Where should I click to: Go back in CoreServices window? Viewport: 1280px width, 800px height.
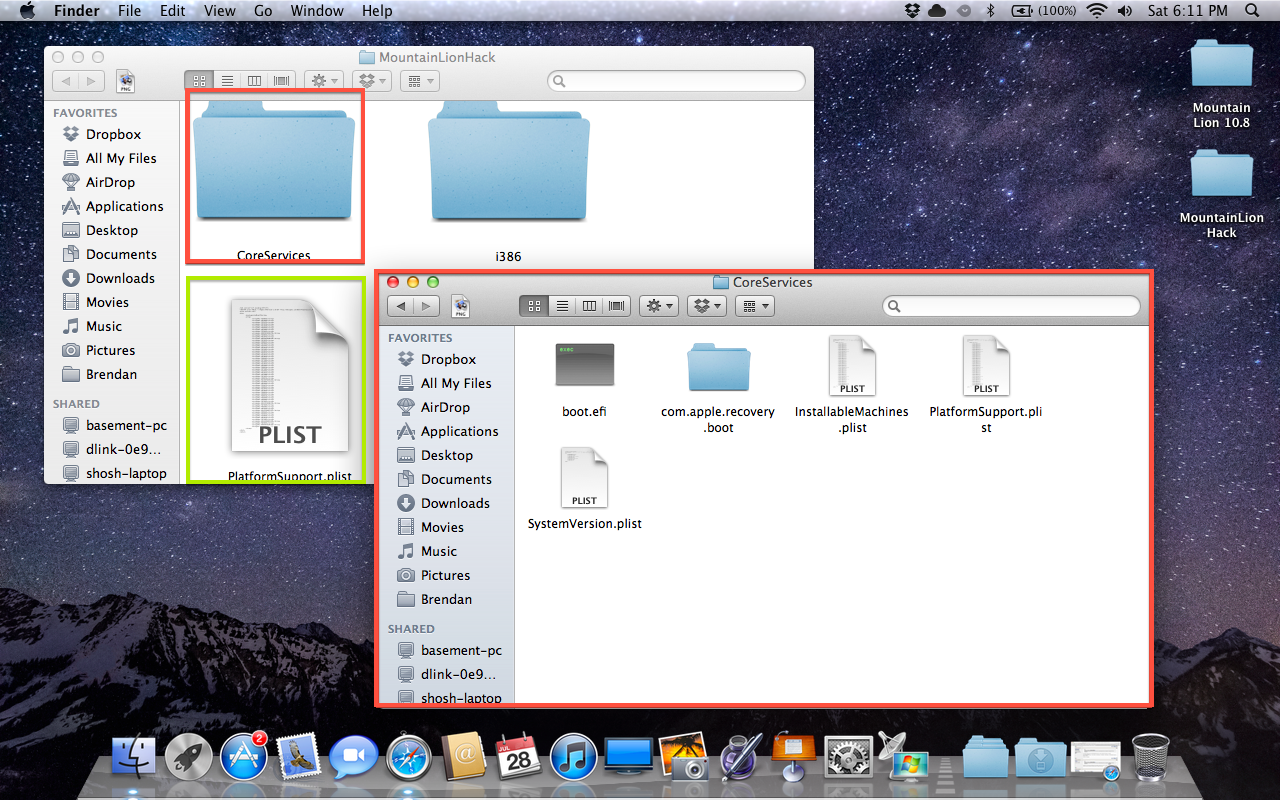(x=401, y=306)
